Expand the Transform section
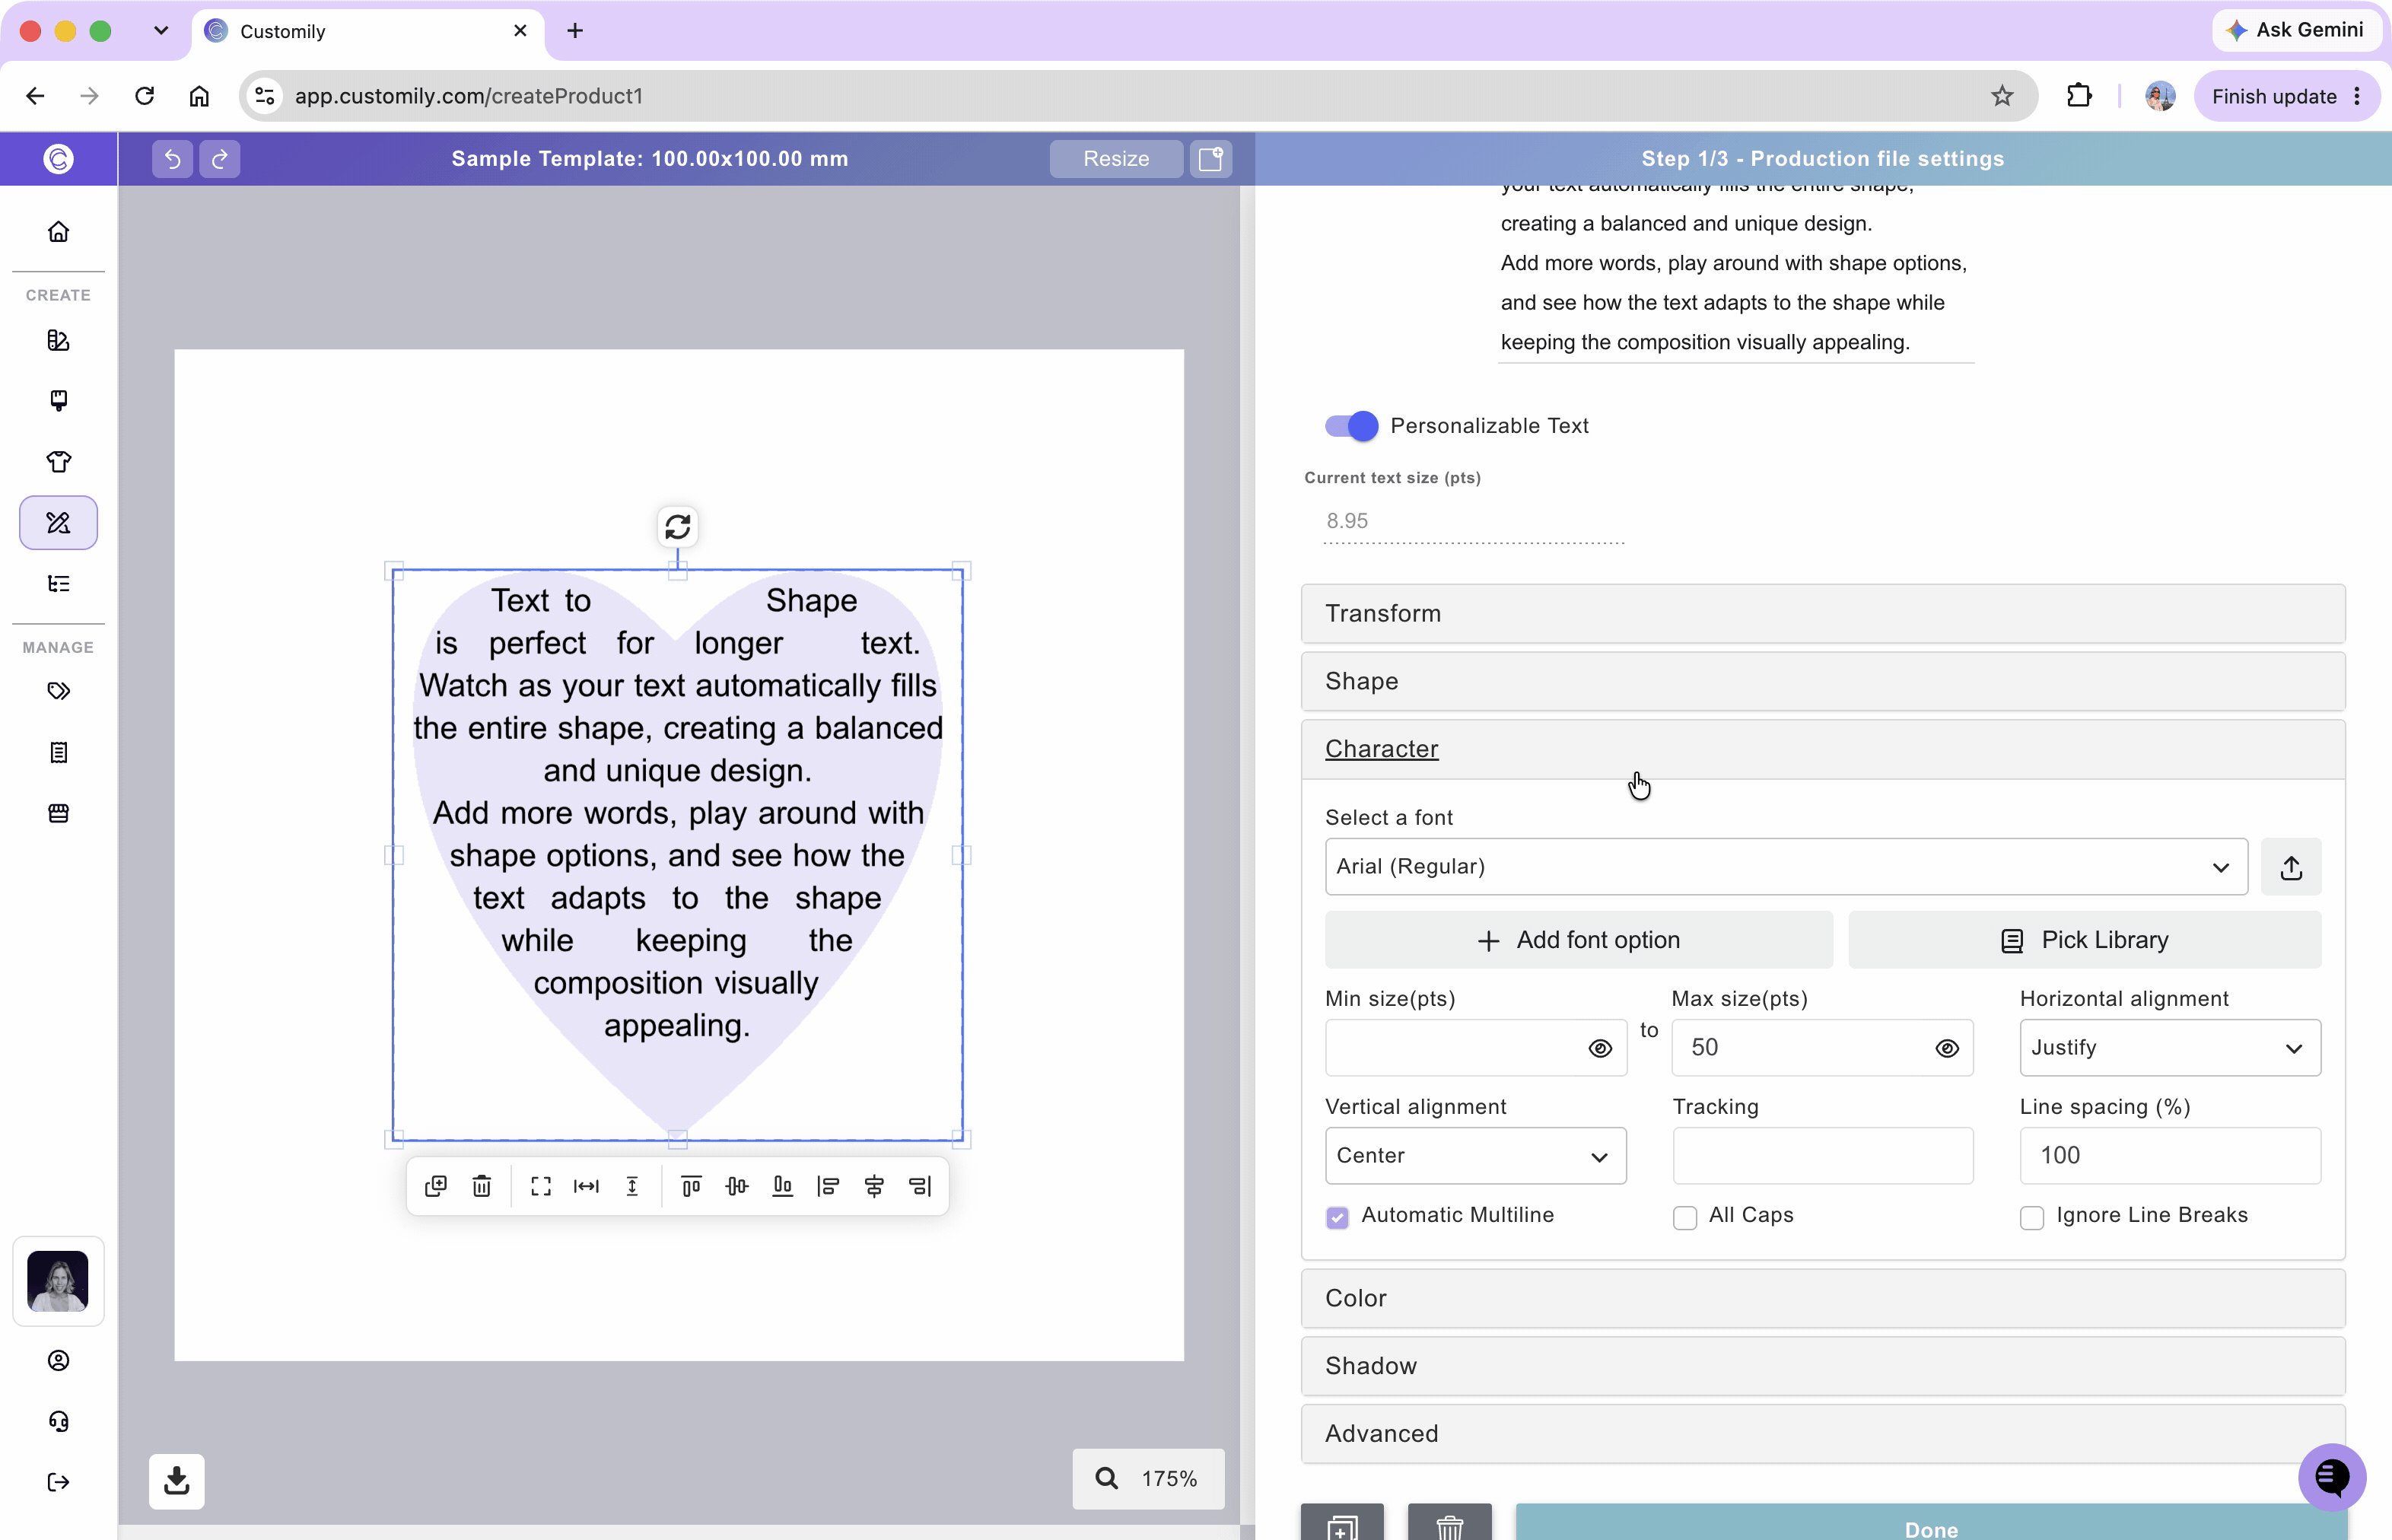The image size is (2392, 1540). click(1823, 614)
